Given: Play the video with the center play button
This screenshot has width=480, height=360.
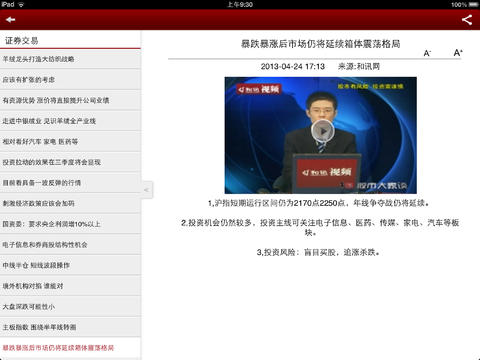Looking at the screenshot, I should tap(322, 131).
